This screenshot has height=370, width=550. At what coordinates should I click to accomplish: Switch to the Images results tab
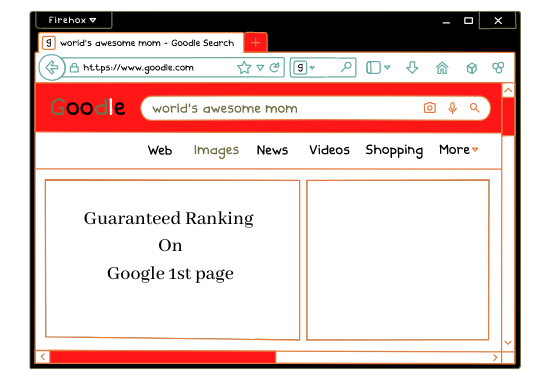click(216, 150)
